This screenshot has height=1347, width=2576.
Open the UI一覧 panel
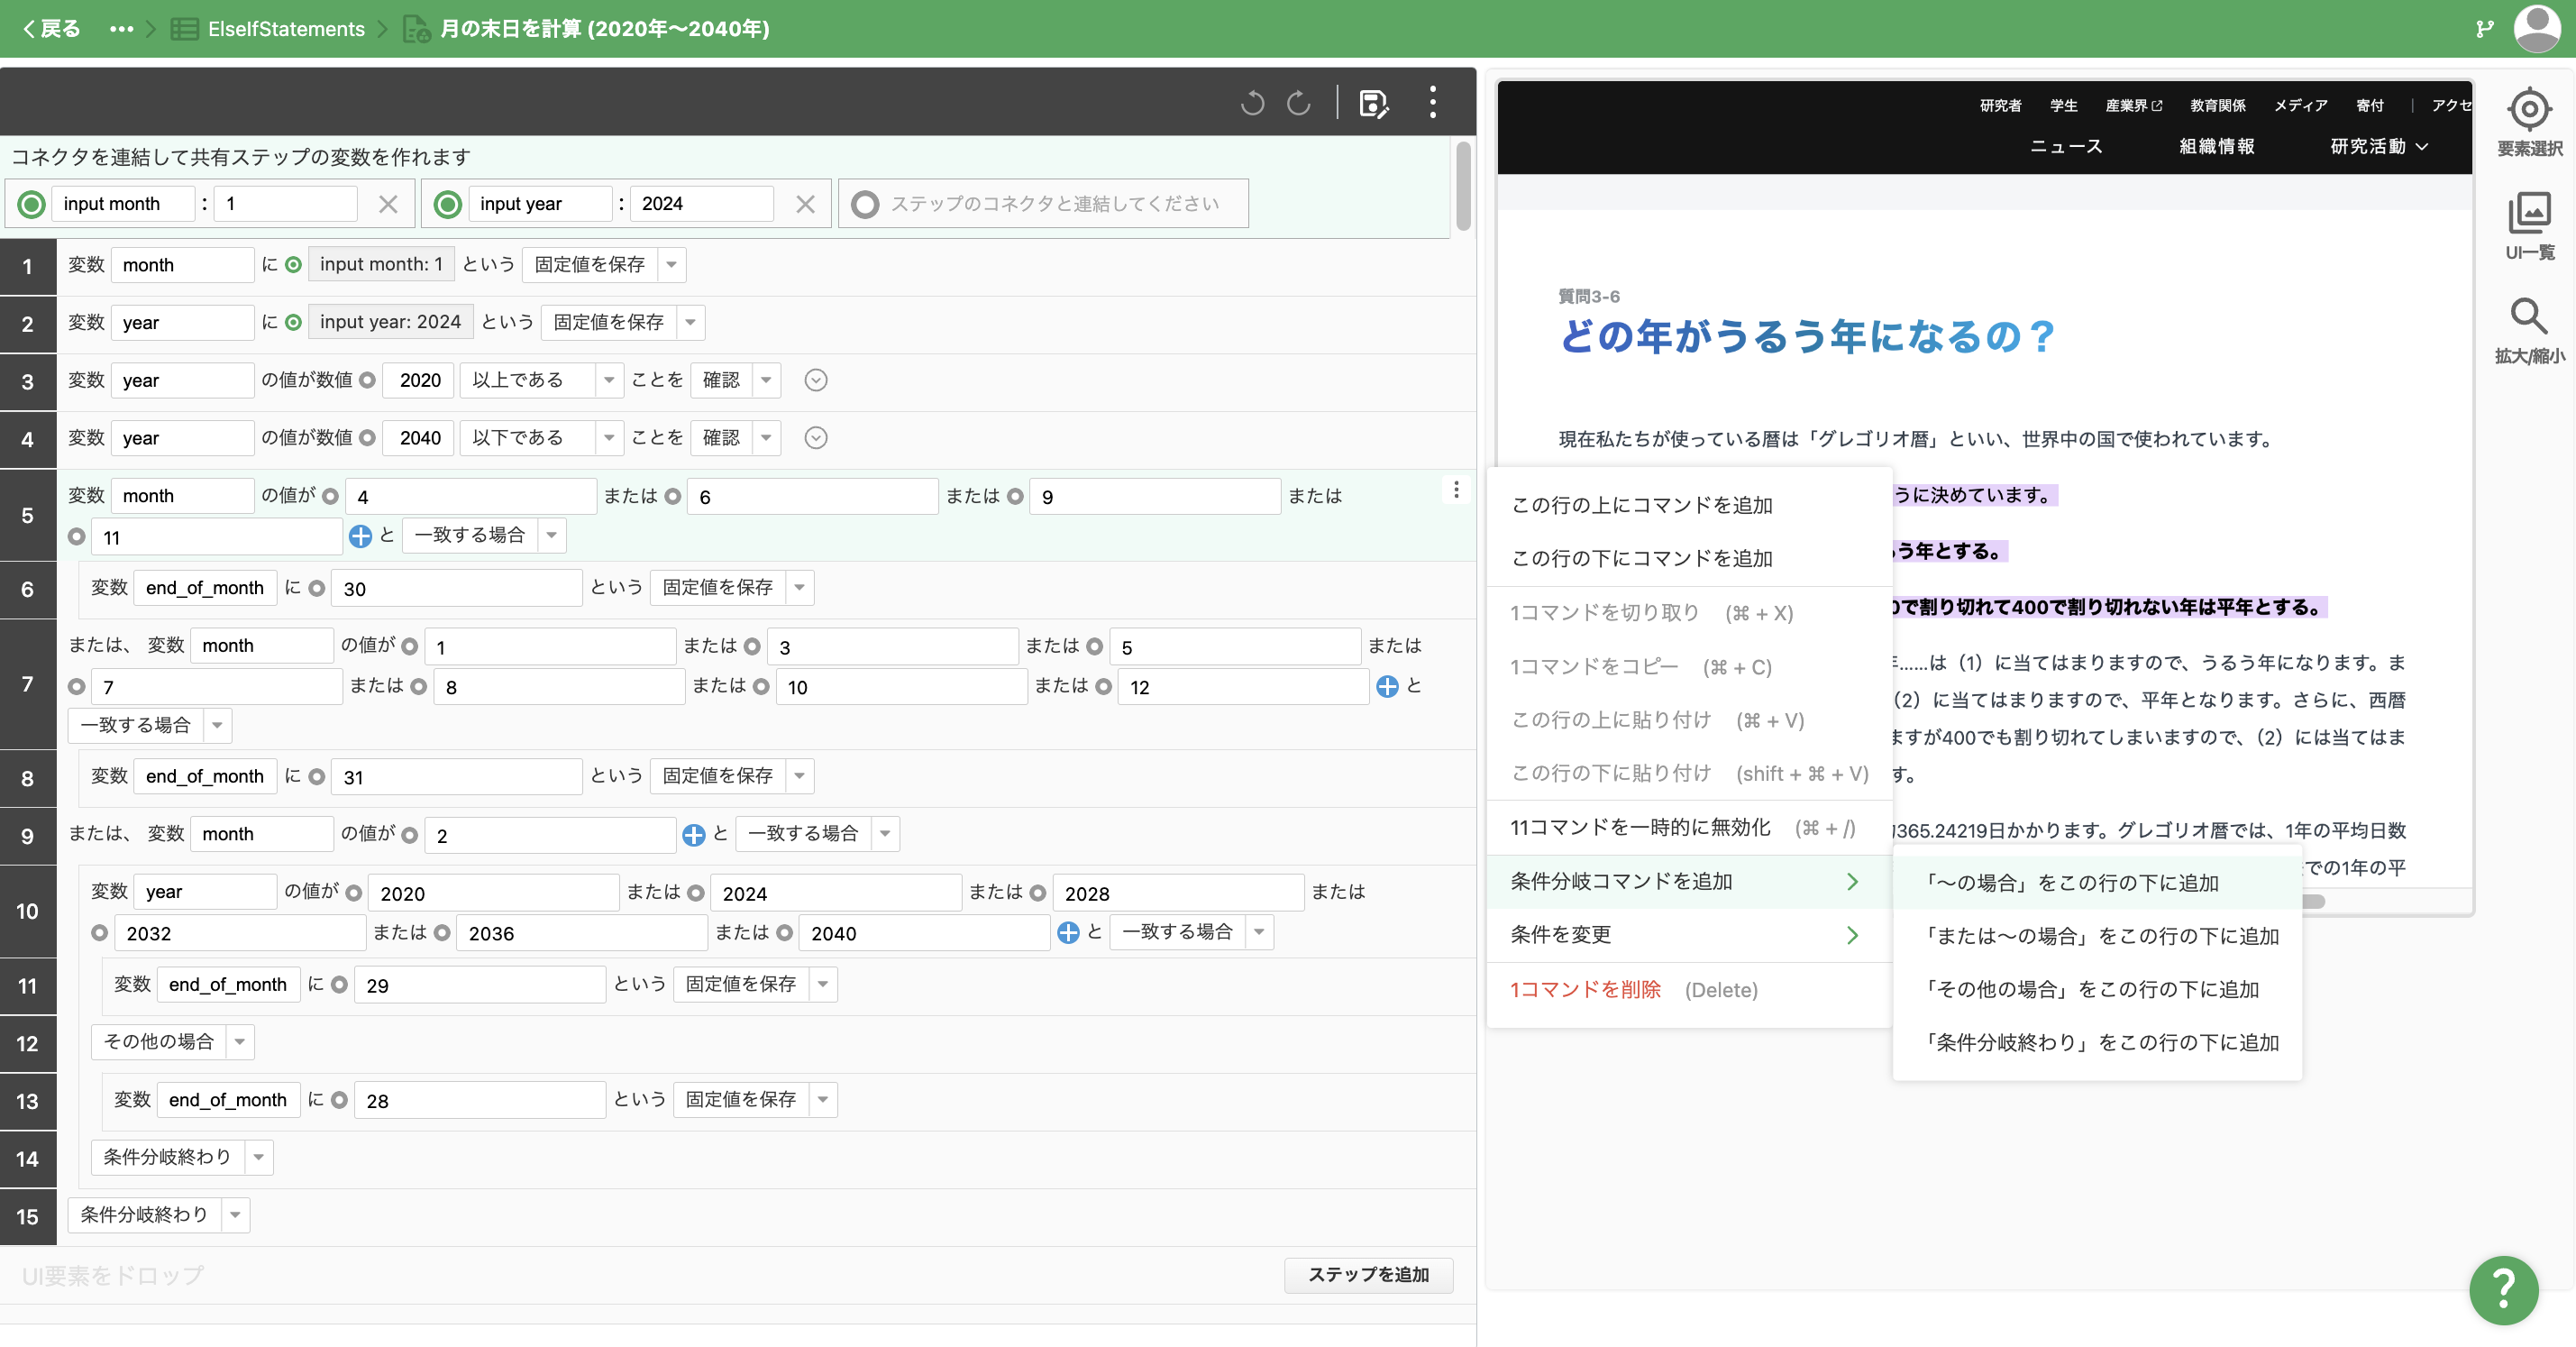(2529, 225)
